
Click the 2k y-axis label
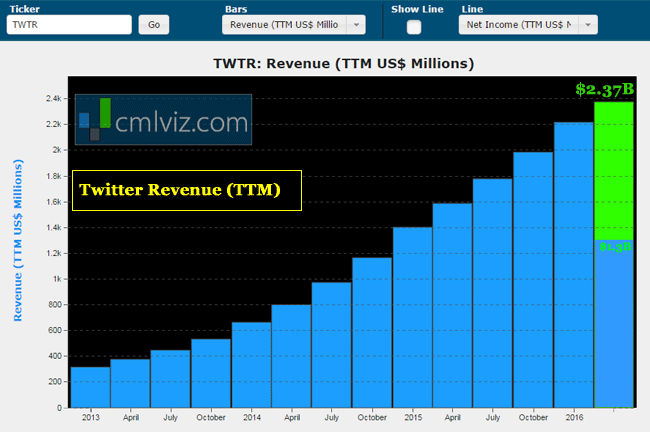tap(57, 150)
